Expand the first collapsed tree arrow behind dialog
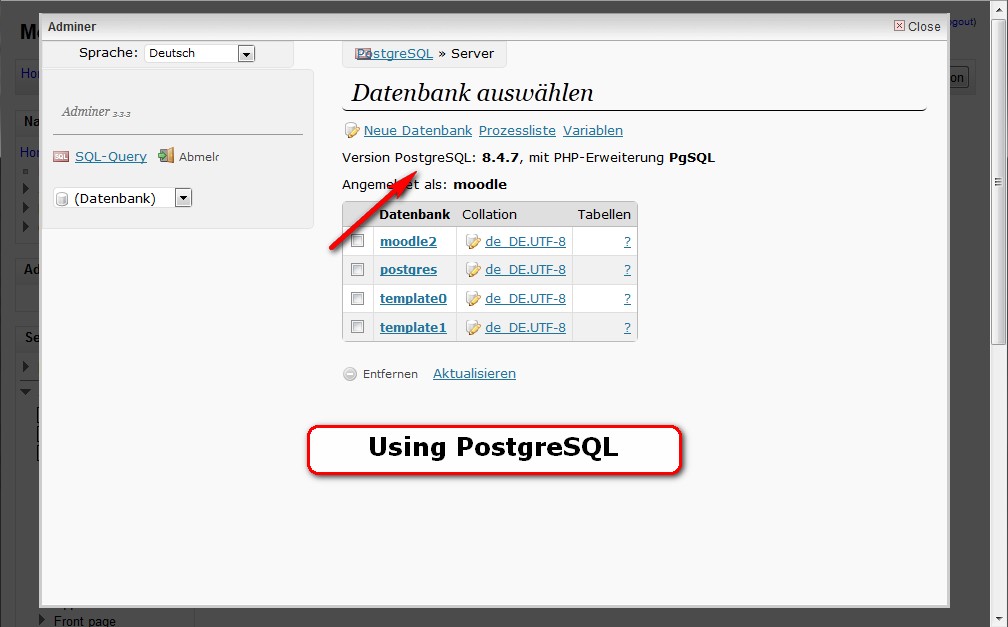The image size is (1008, 627). pyautogui.click(x=26, y=188)
